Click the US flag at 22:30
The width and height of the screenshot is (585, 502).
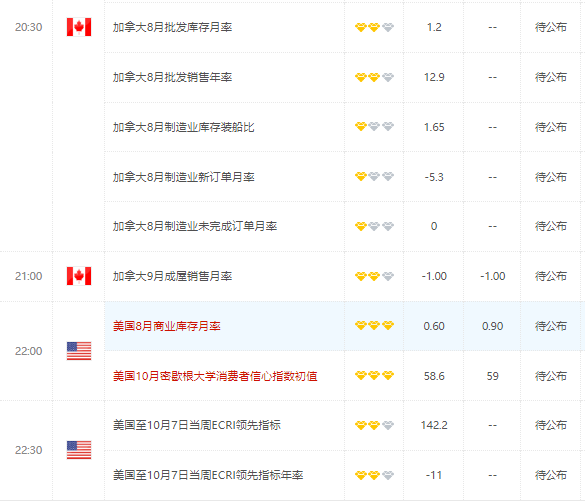pyautogui.click(x=79, y=450)
